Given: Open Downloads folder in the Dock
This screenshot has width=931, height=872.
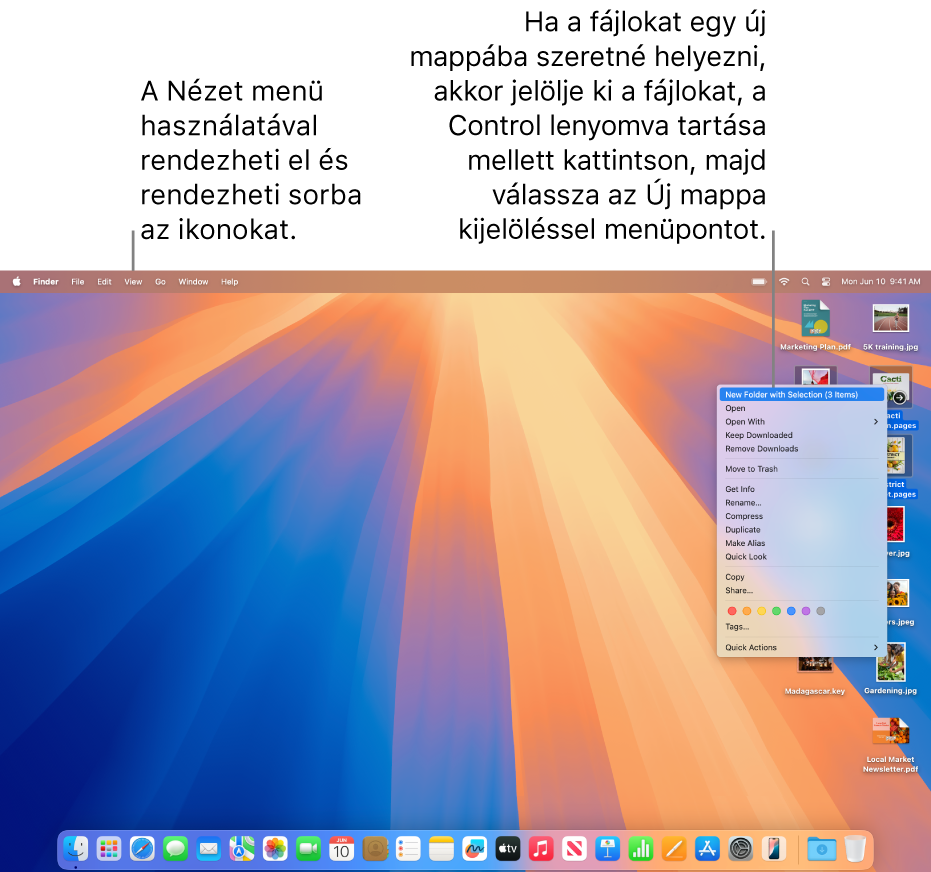Looking at the screenshot, I should click(x=822, y=849).
